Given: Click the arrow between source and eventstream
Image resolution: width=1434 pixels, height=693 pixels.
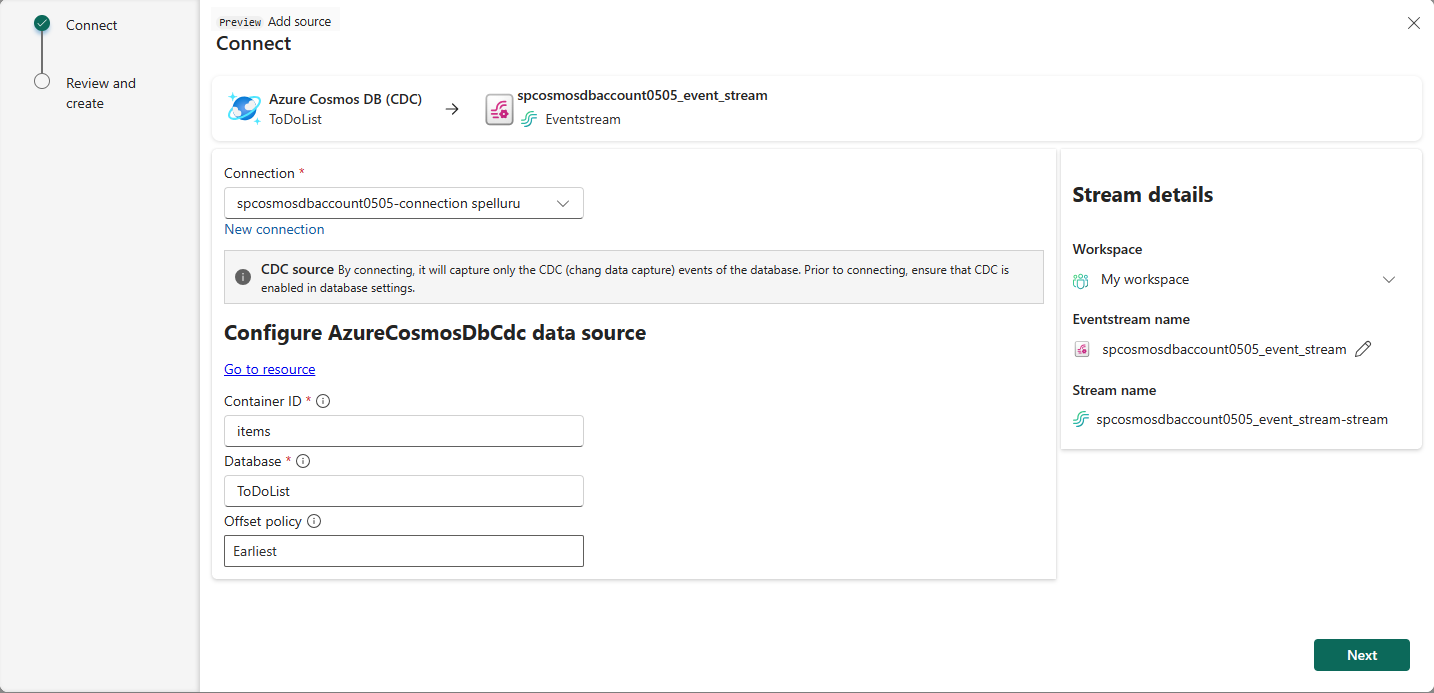Looking at the screenshot, I should [x=452, y=109].
